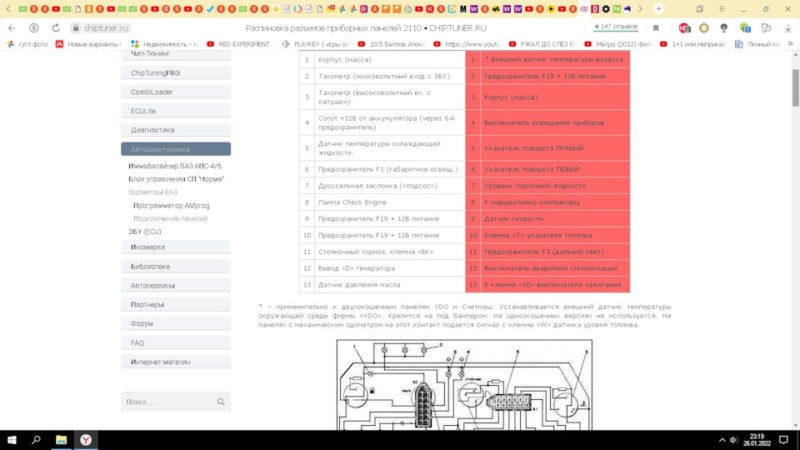Expand the bookmarks bar overflow chevron
This screenshot has height=450, width=800.
click(790, 44)
